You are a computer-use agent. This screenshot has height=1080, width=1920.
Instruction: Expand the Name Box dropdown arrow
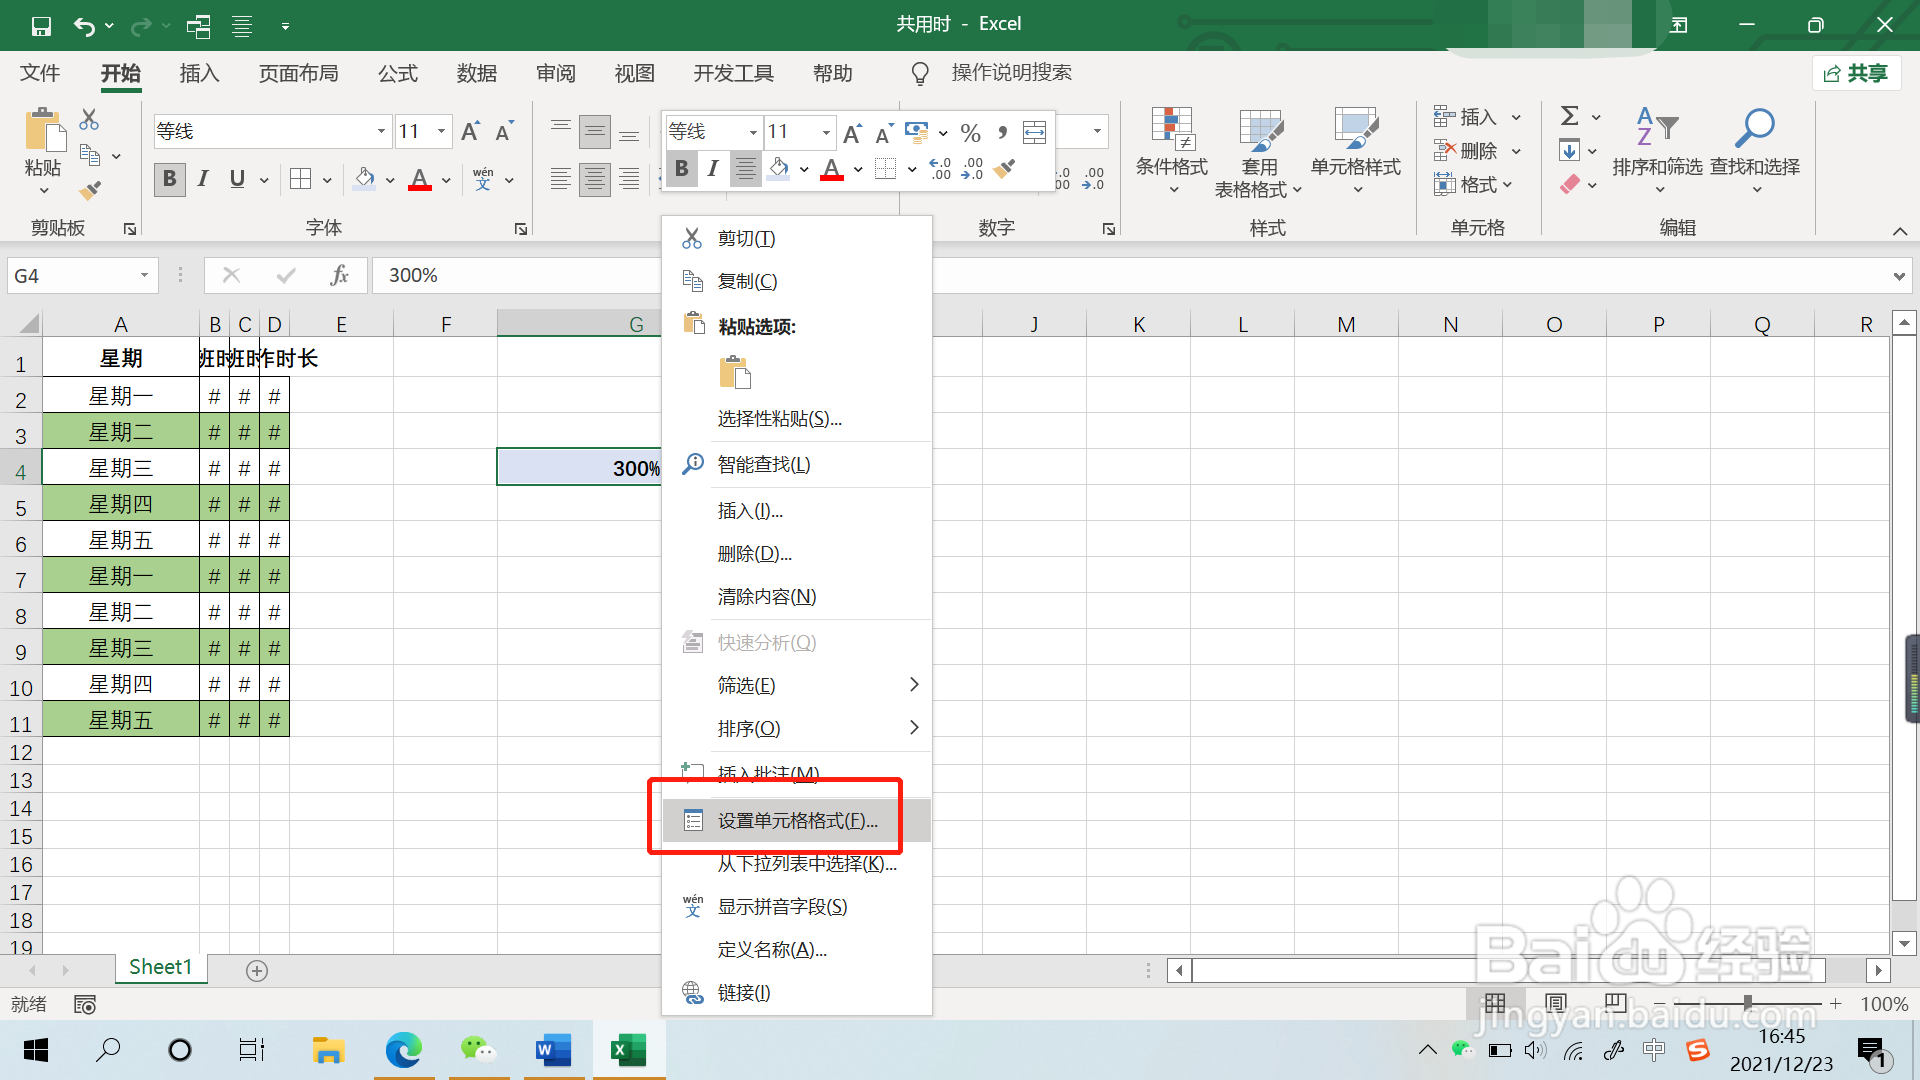tap(144, 276)
